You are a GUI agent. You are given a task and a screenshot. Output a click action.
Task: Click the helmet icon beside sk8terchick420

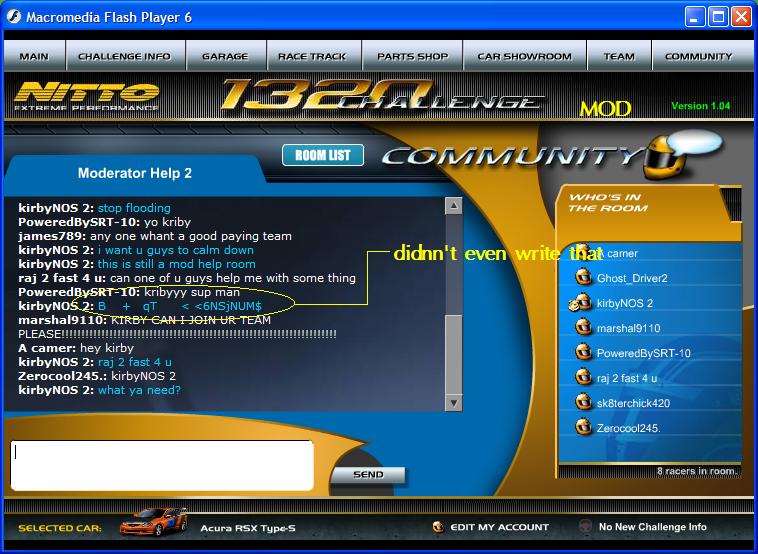click(583, 402)
